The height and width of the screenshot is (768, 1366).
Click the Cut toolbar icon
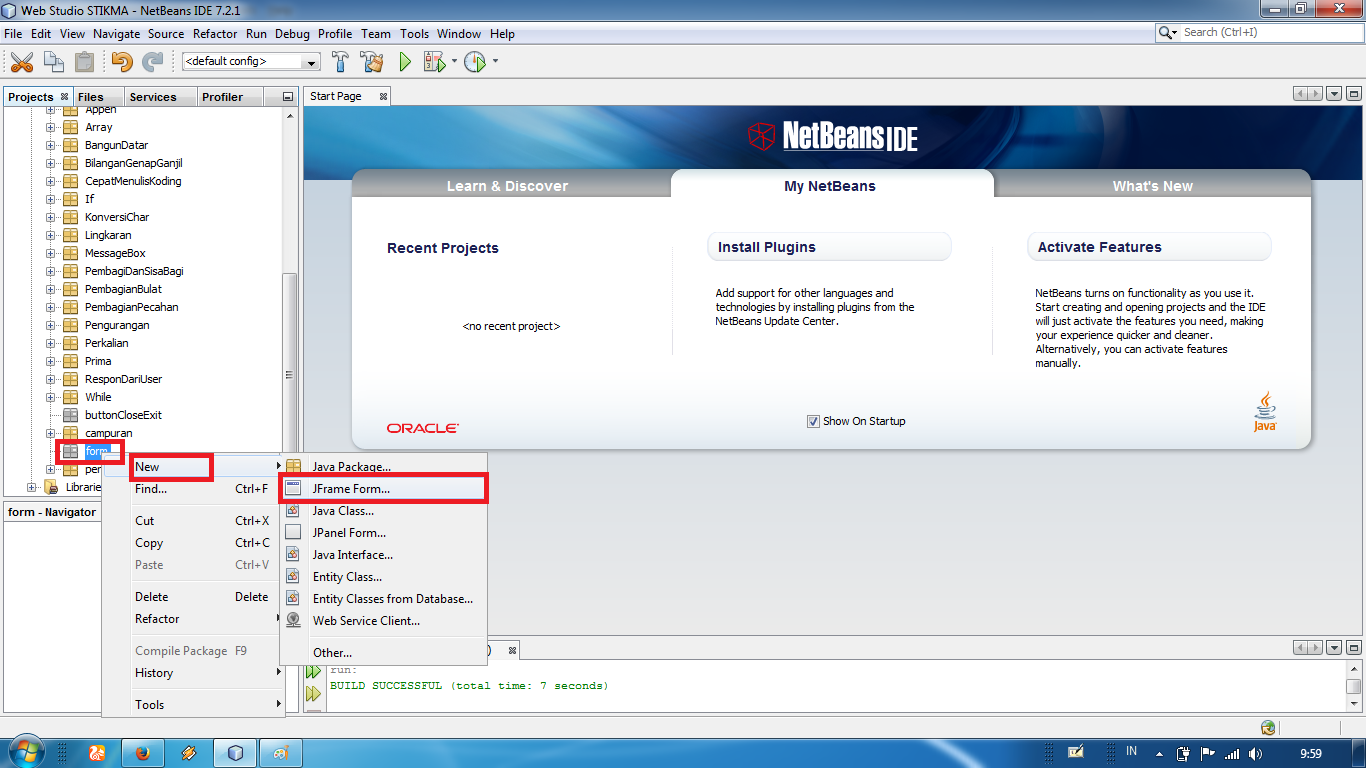pyautogui.click(x=22, y=61)
